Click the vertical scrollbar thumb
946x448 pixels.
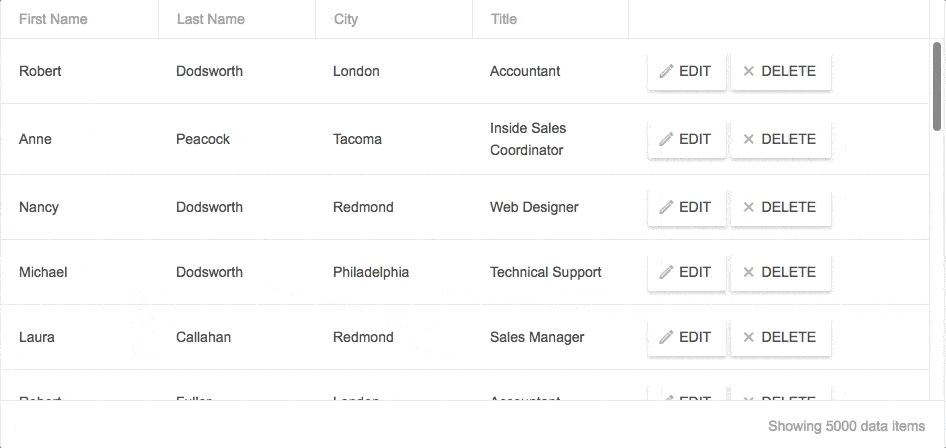937,86
